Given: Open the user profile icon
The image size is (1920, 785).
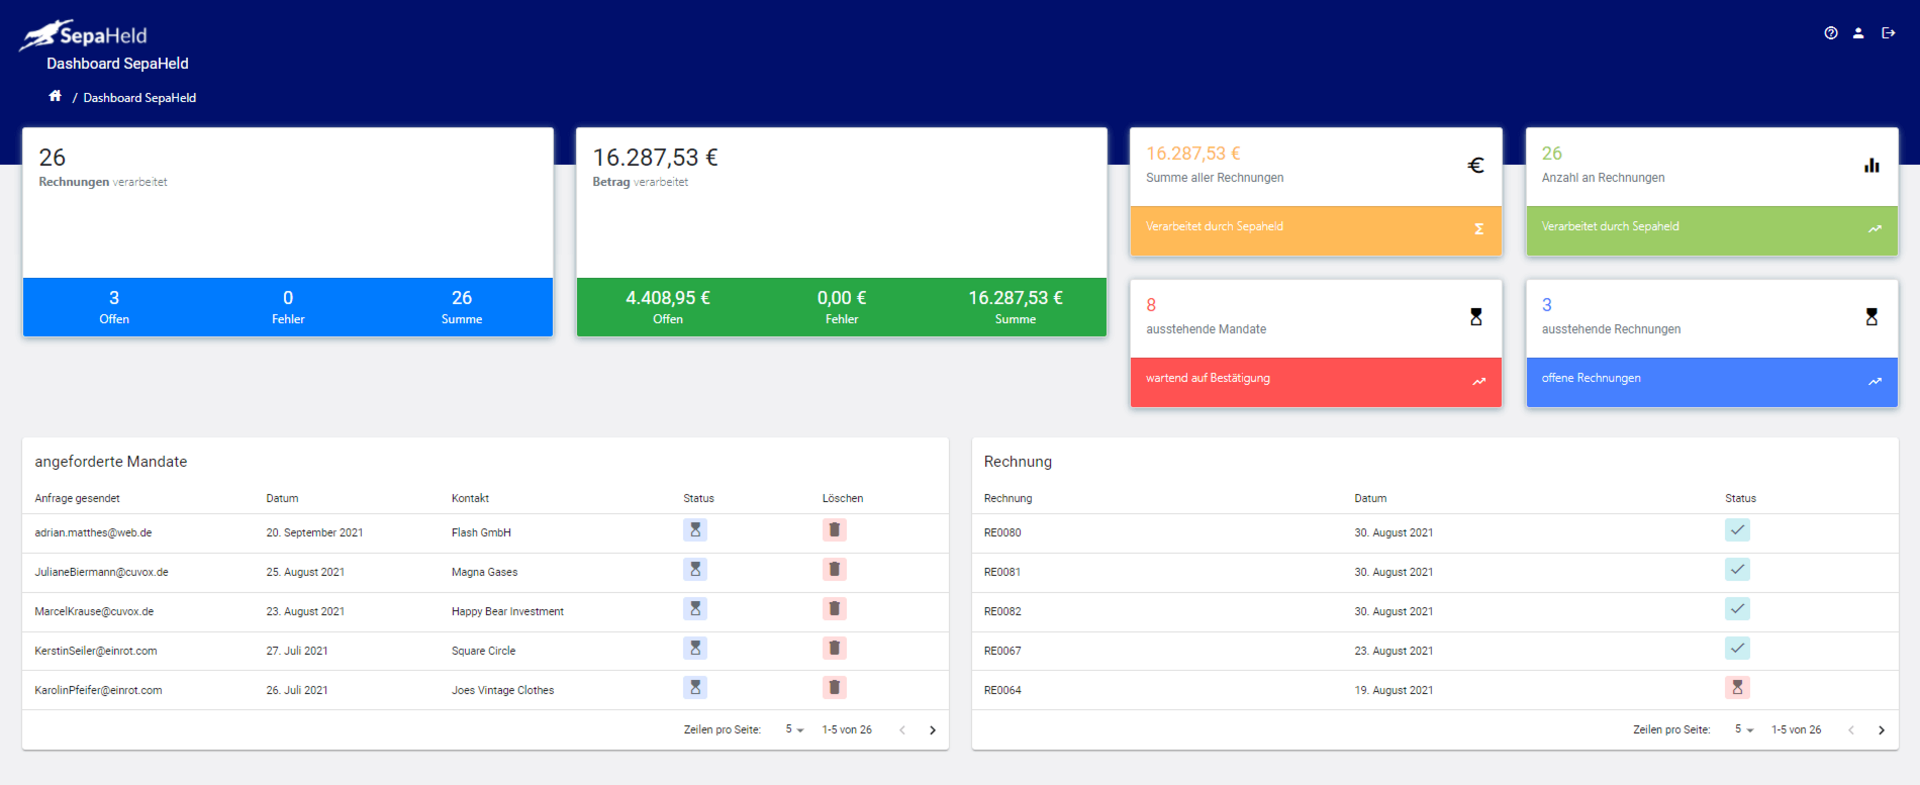Looking at the screenshot, I should 1858,33.
